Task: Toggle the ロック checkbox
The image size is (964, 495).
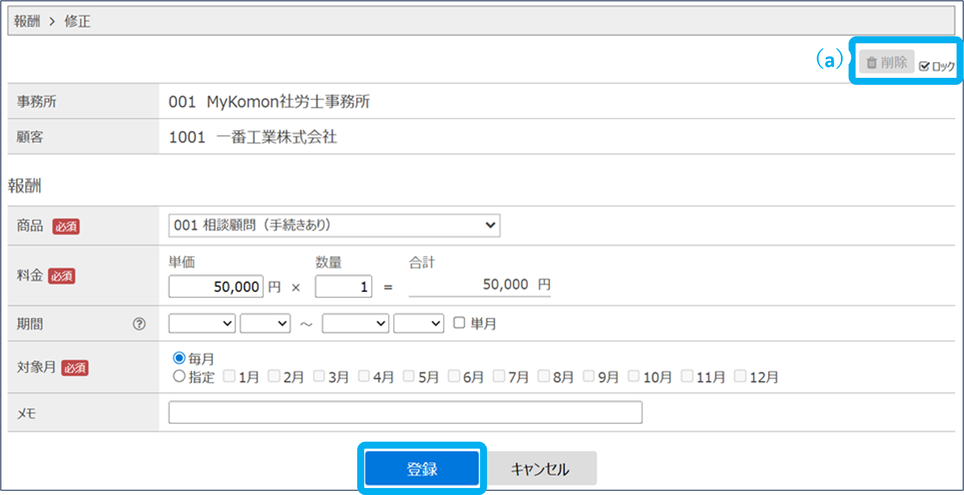Action: pos(925,66)
